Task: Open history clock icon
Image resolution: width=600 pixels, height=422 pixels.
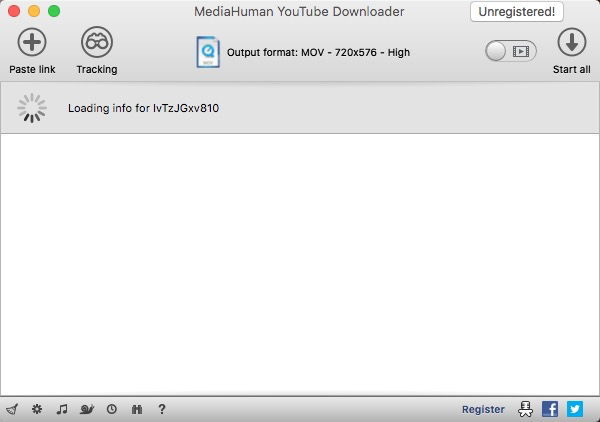Action: pos(112,409)
